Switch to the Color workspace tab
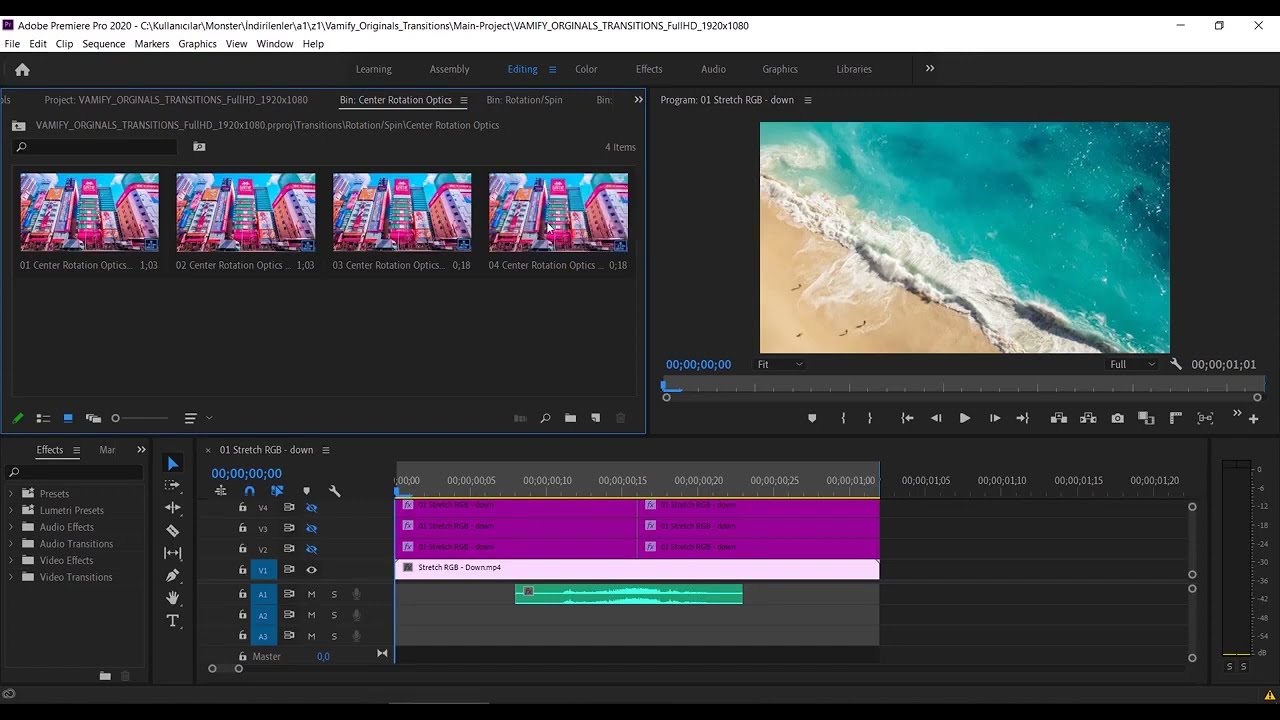Screen dimensions: 1280x720 pos(586,69)
